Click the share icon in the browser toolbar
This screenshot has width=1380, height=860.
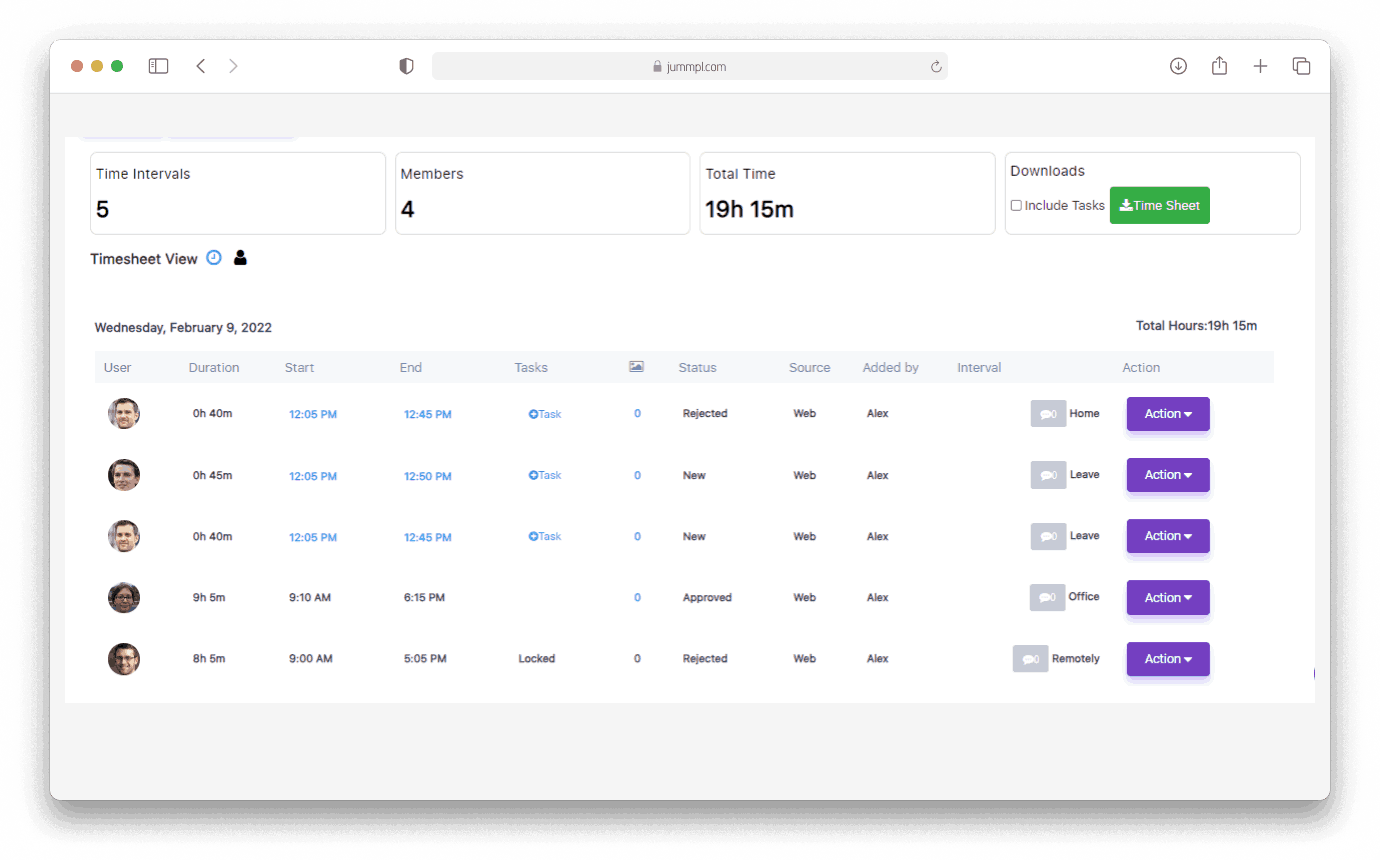pyautogui.click(x=1219, y=65)
